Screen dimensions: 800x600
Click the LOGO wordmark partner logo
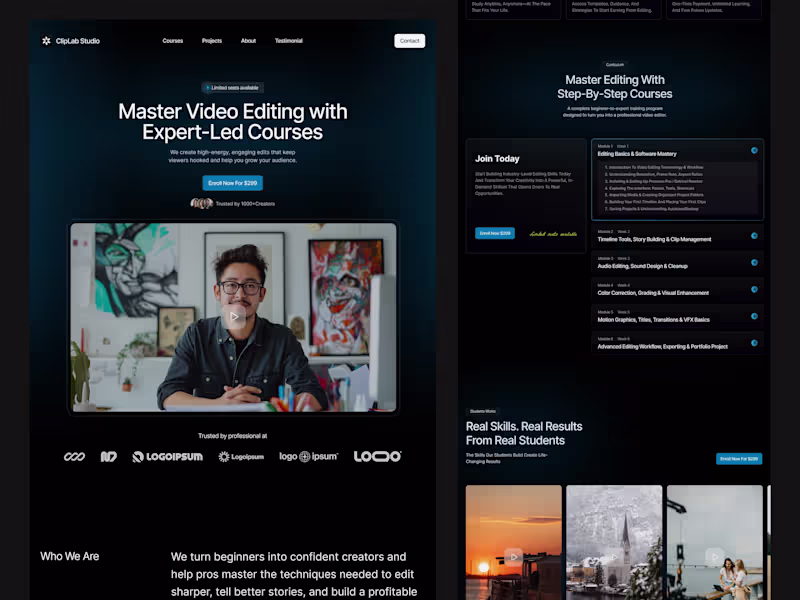[x=378, y=456]
